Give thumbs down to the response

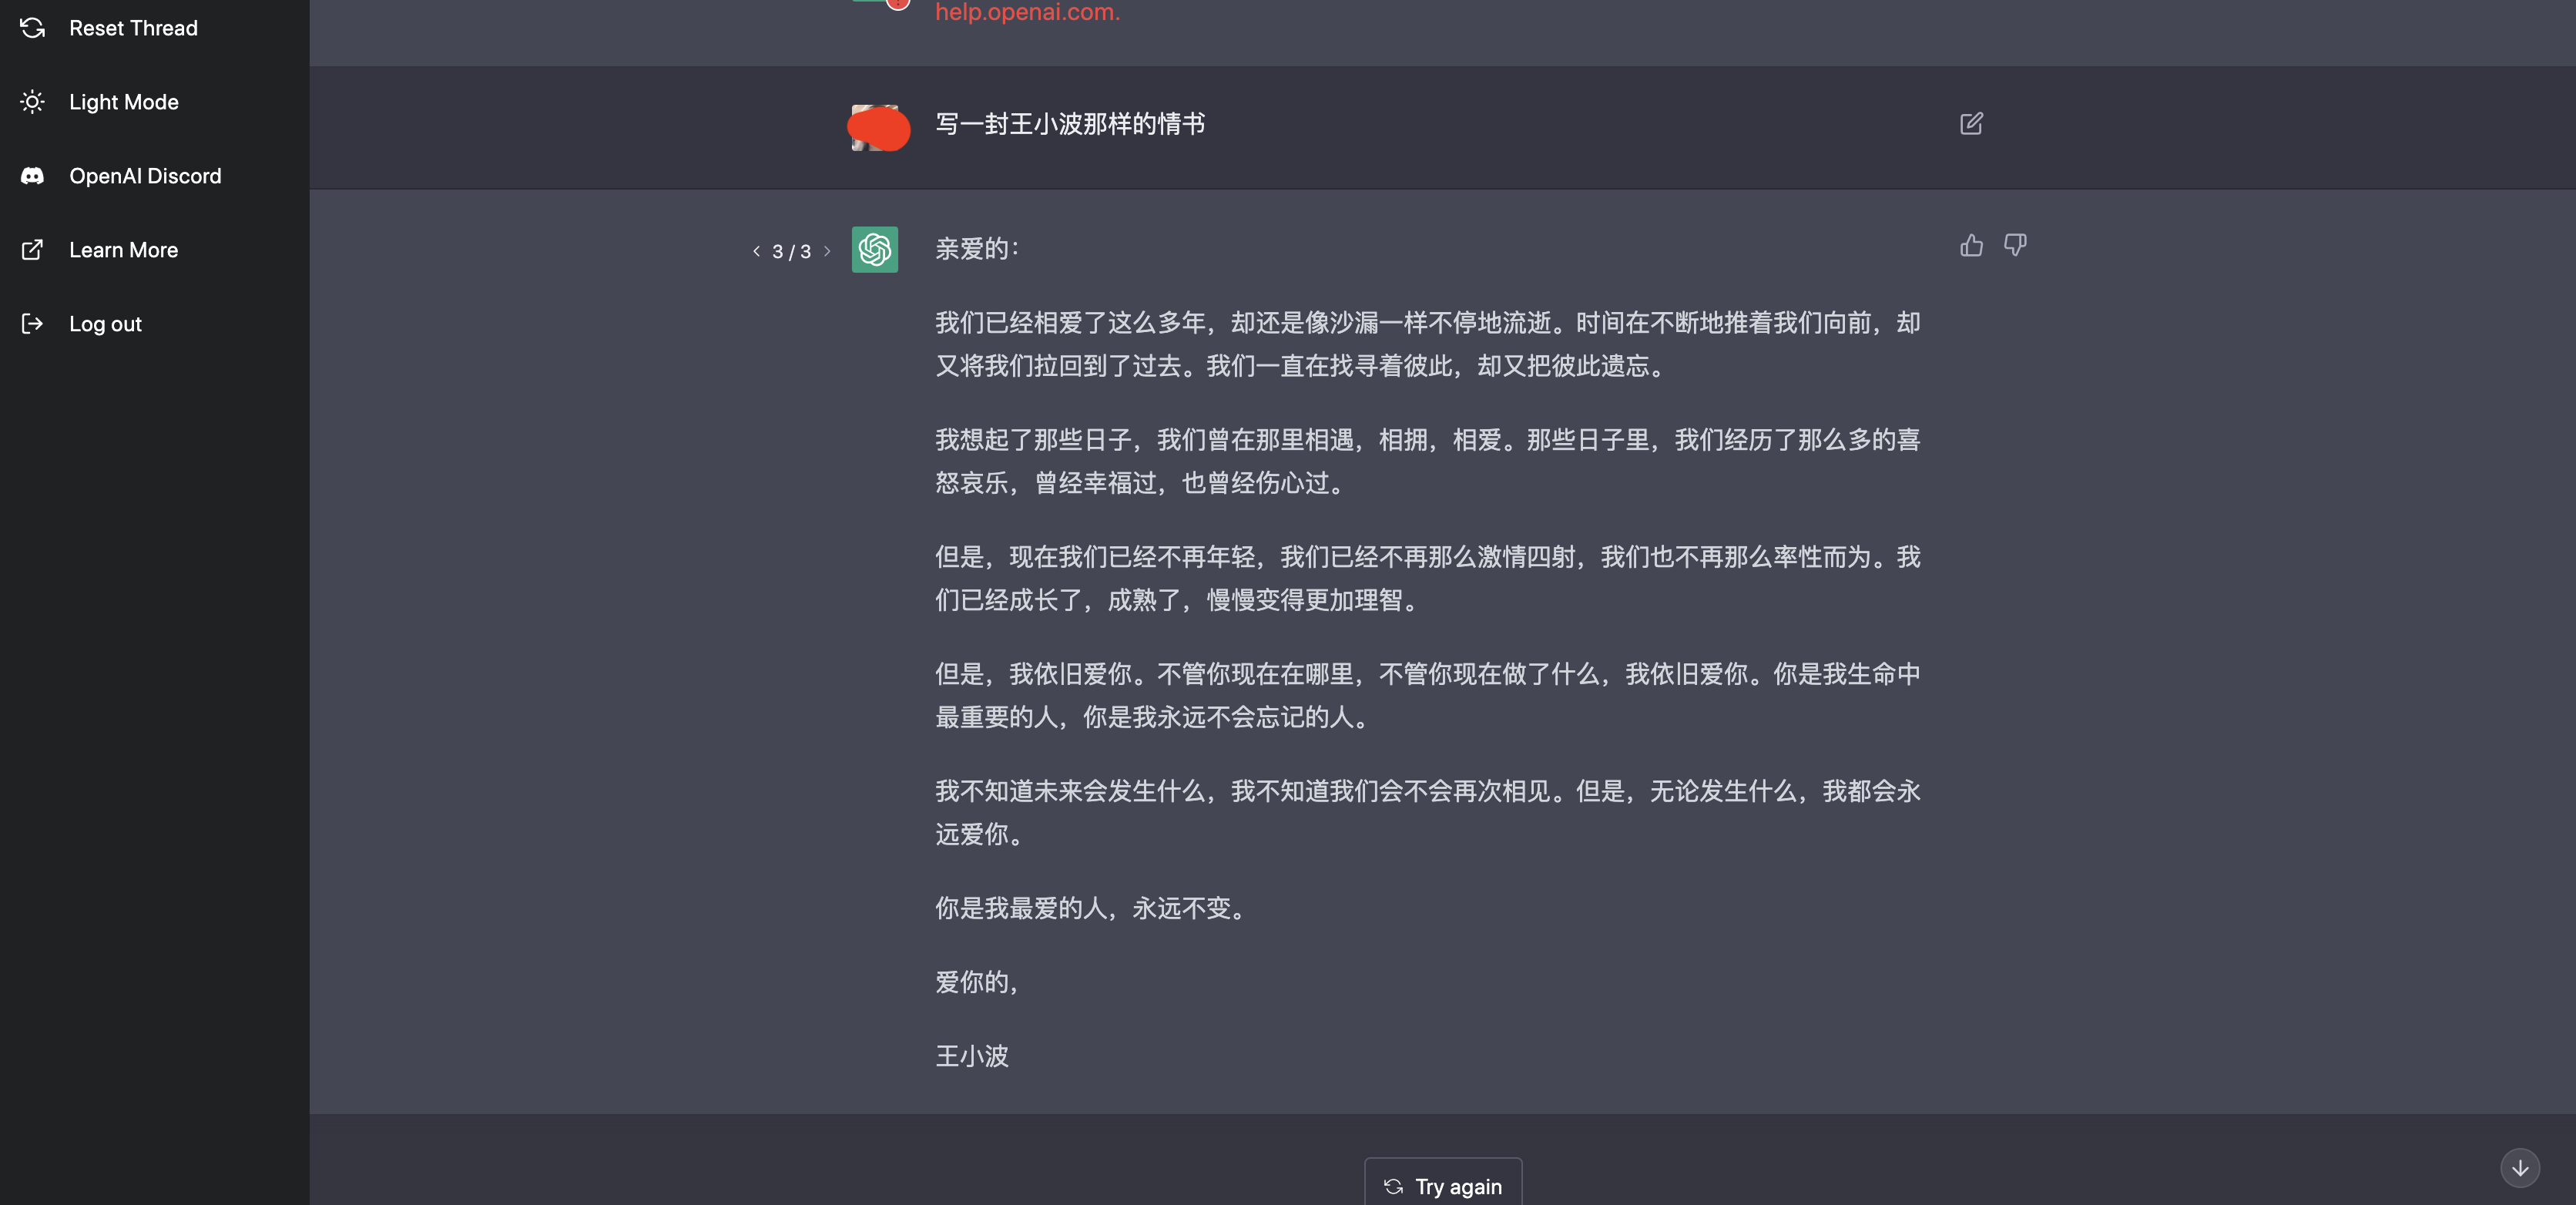click(2015, 246)
